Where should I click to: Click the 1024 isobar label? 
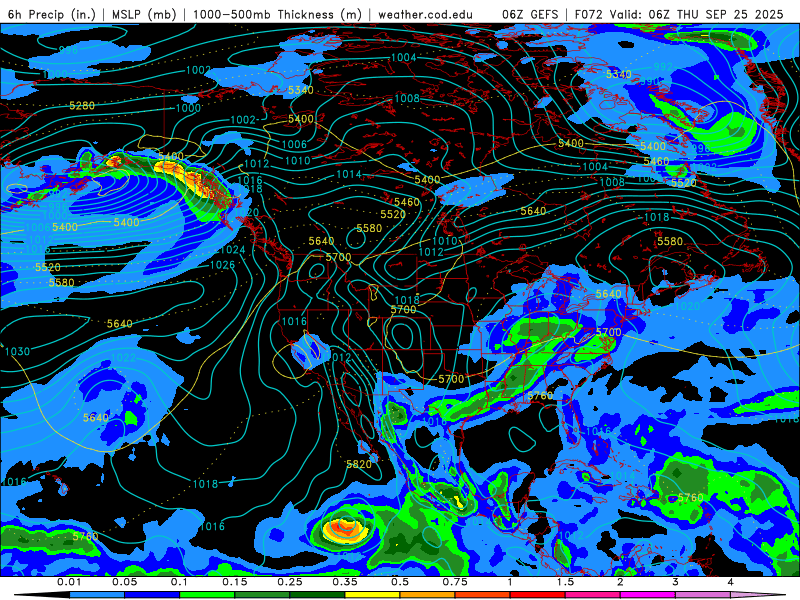[233, 250]
